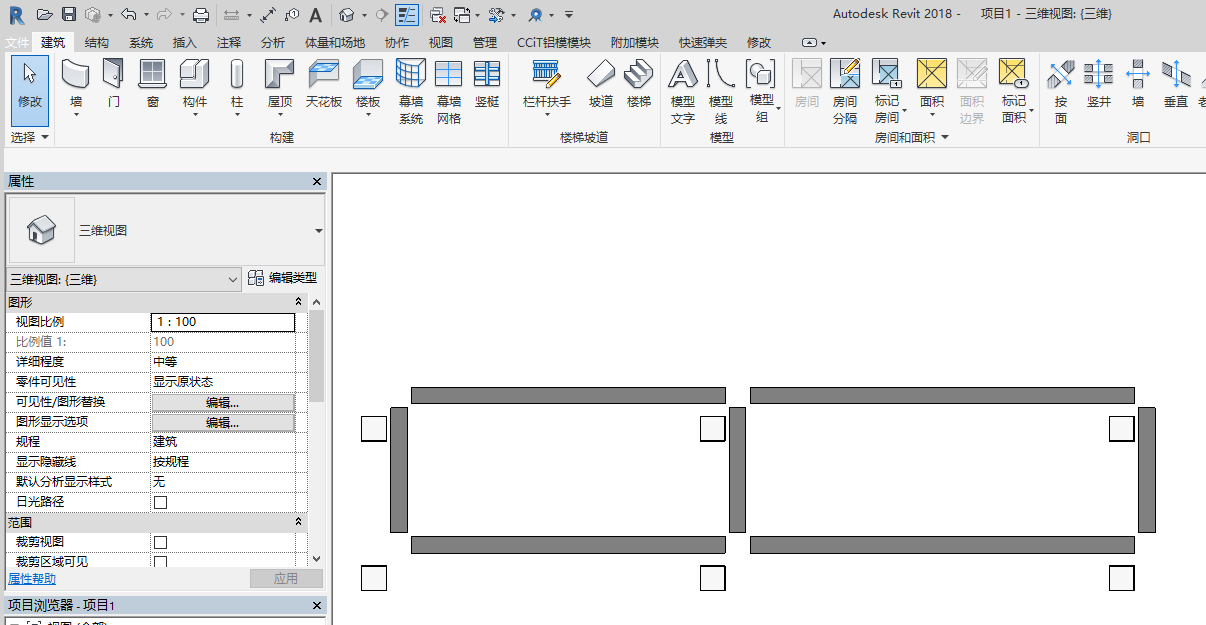Open the 3D view house icon dropdown arrow
The image size is (1206, 625).
(363, 15)
